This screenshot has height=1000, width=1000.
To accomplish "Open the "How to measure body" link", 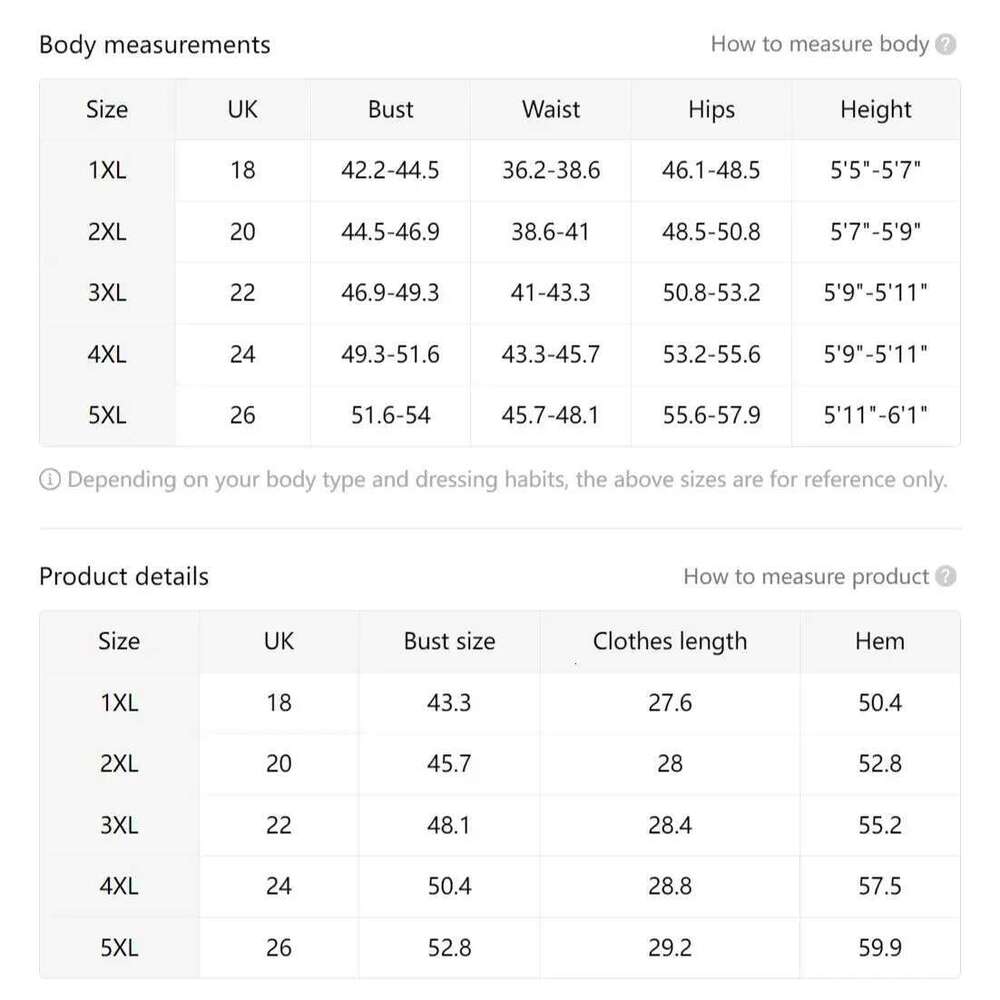I will click(x=819, y=44).
